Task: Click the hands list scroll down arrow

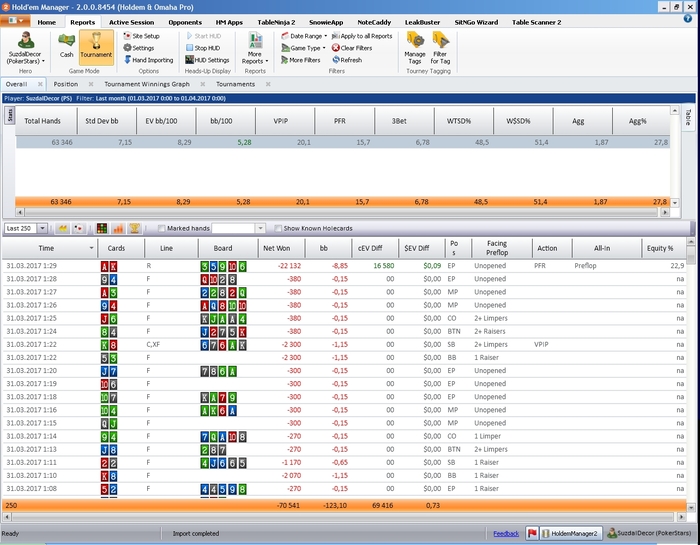Action: click(x=691, y=508)
